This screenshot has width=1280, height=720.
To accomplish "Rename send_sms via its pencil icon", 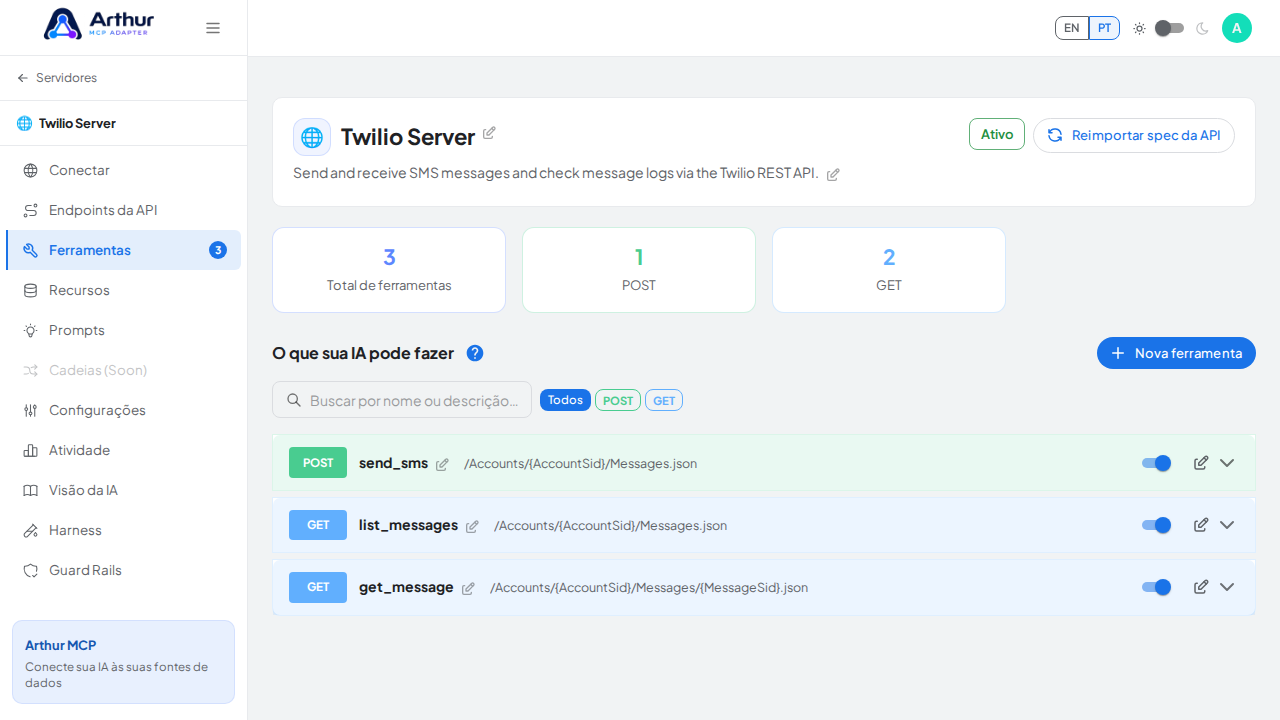I will [x=442, y=465].
